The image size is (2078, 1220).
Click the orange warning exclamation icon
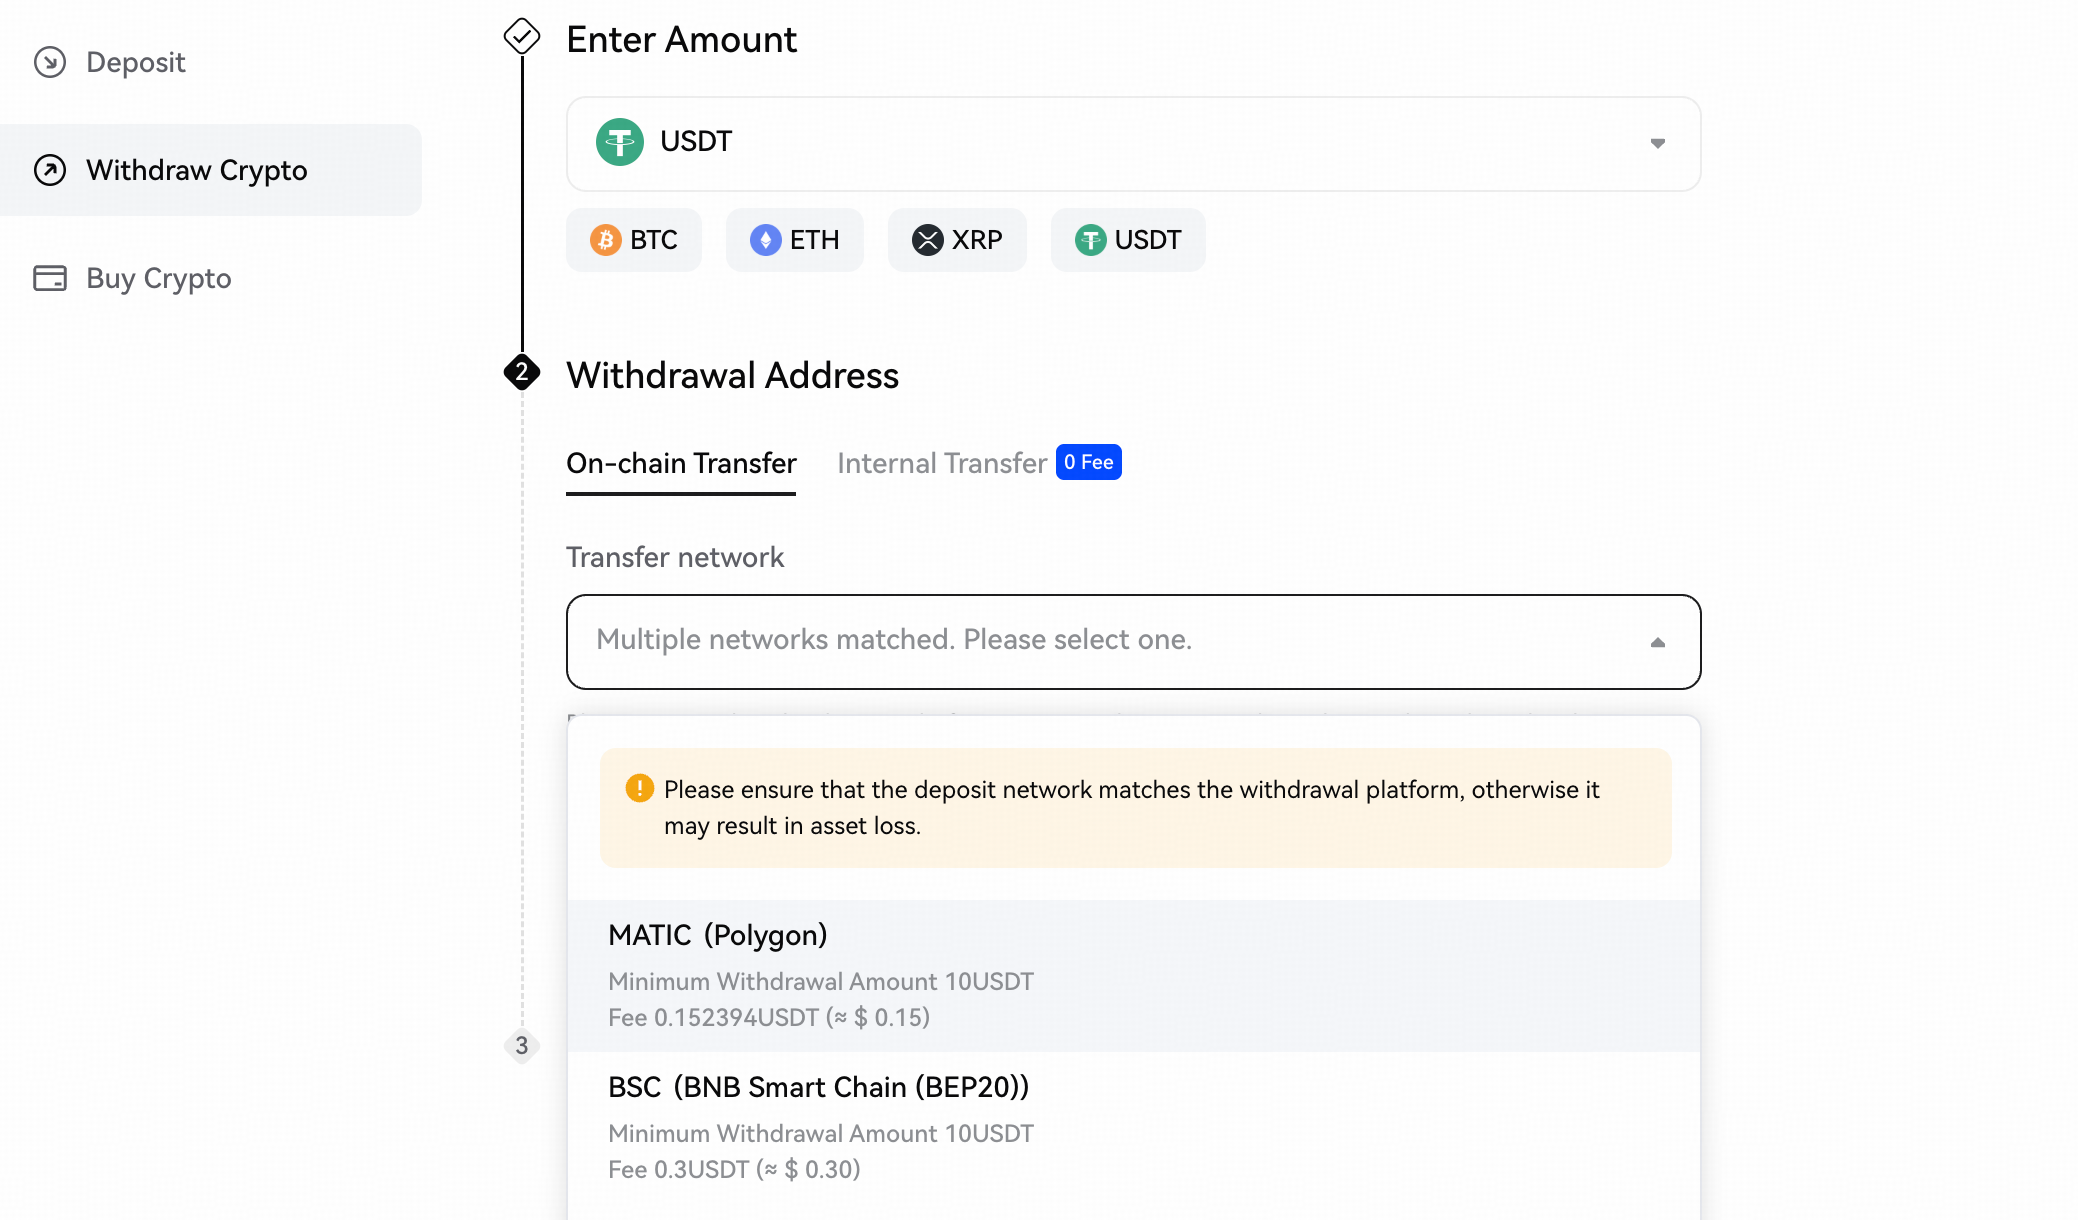640,788
